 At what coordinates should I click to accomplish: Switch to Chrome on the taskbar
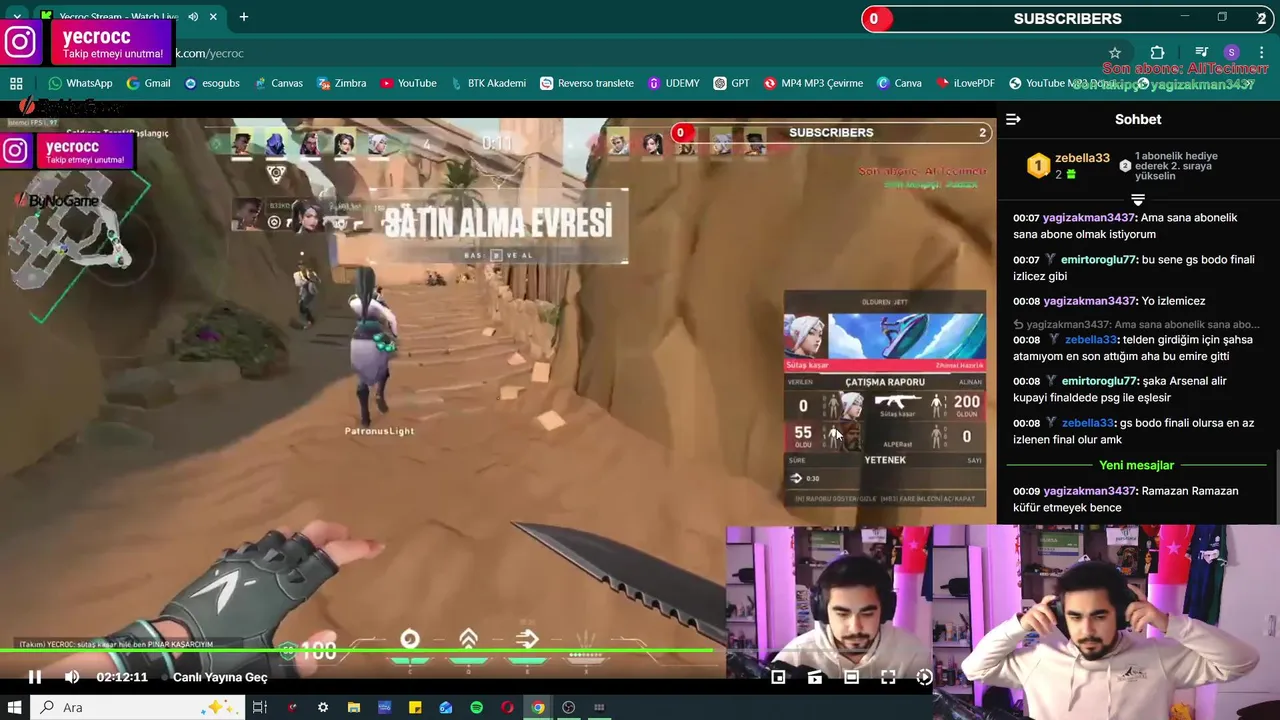(538, 707)
